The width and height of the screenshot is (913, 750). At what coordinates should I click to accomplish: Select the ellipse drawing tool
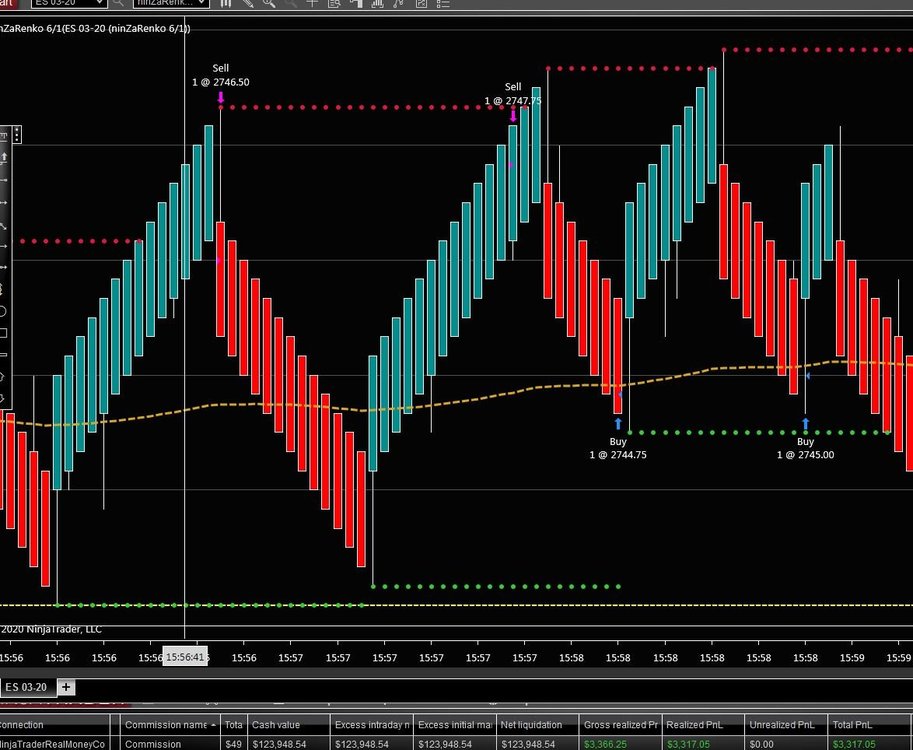pos(4,311)
